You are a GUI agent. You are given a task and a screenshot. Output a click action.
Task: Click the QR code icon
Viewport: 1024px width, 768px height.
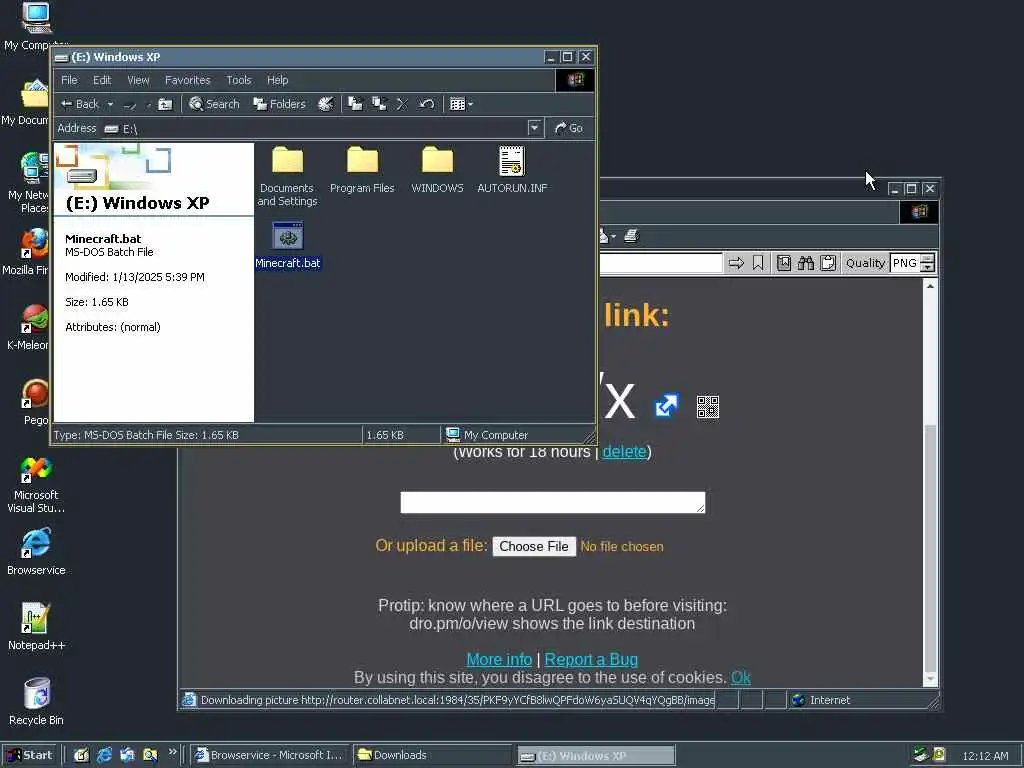(708, 407)
